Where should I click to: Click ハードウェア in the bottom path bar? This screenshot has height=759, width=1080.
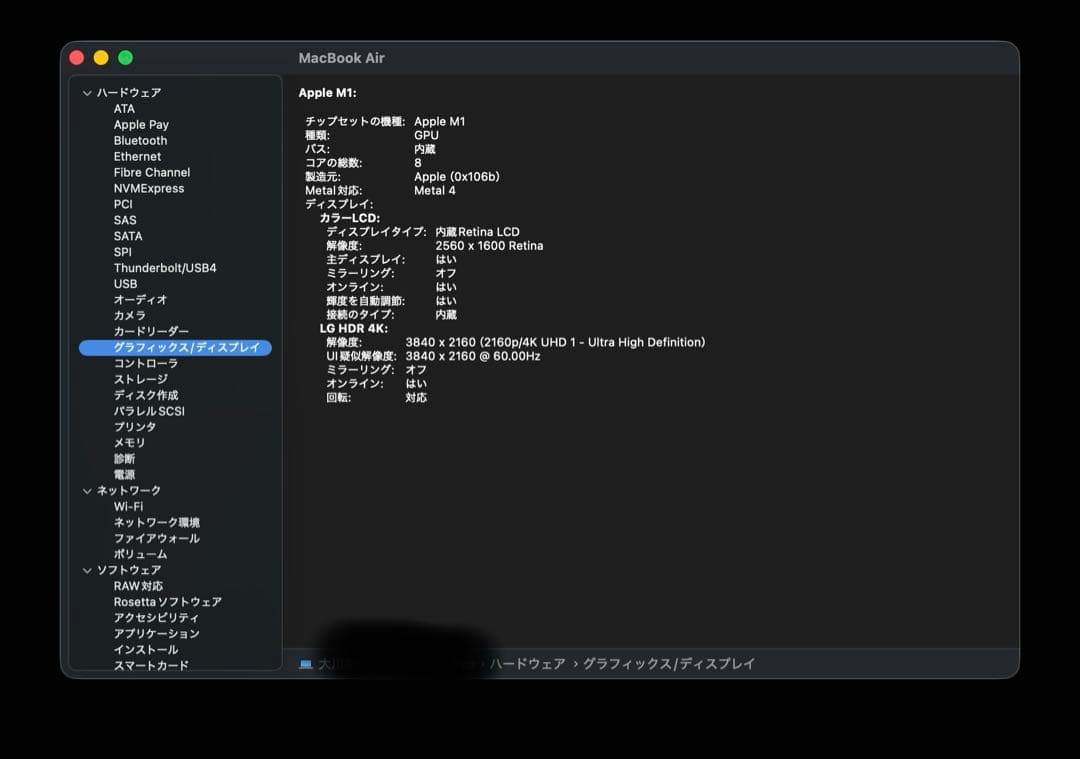click(x=528, y=664)
